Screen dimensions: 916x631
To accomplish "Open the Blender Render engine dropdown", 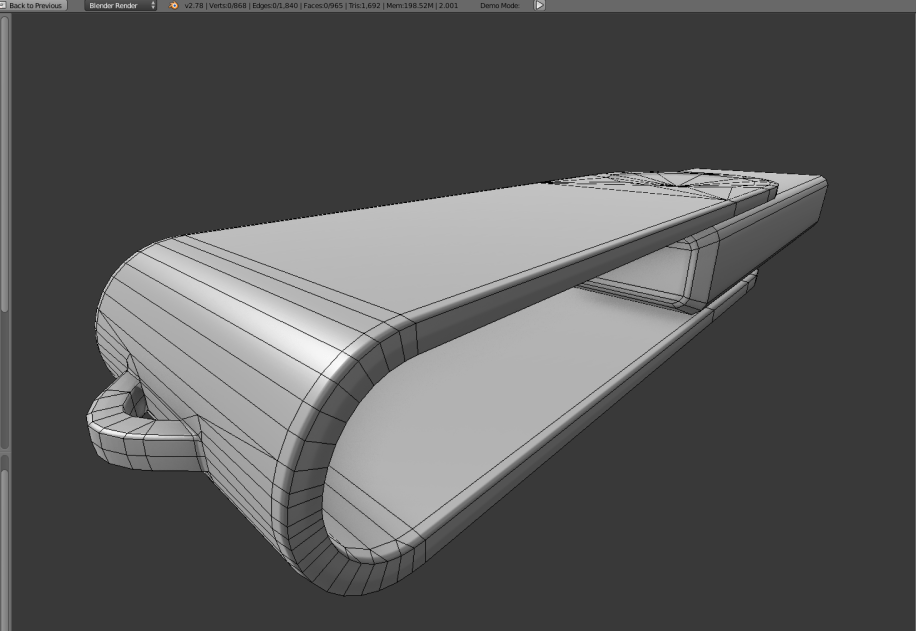I will pos(113,5).
